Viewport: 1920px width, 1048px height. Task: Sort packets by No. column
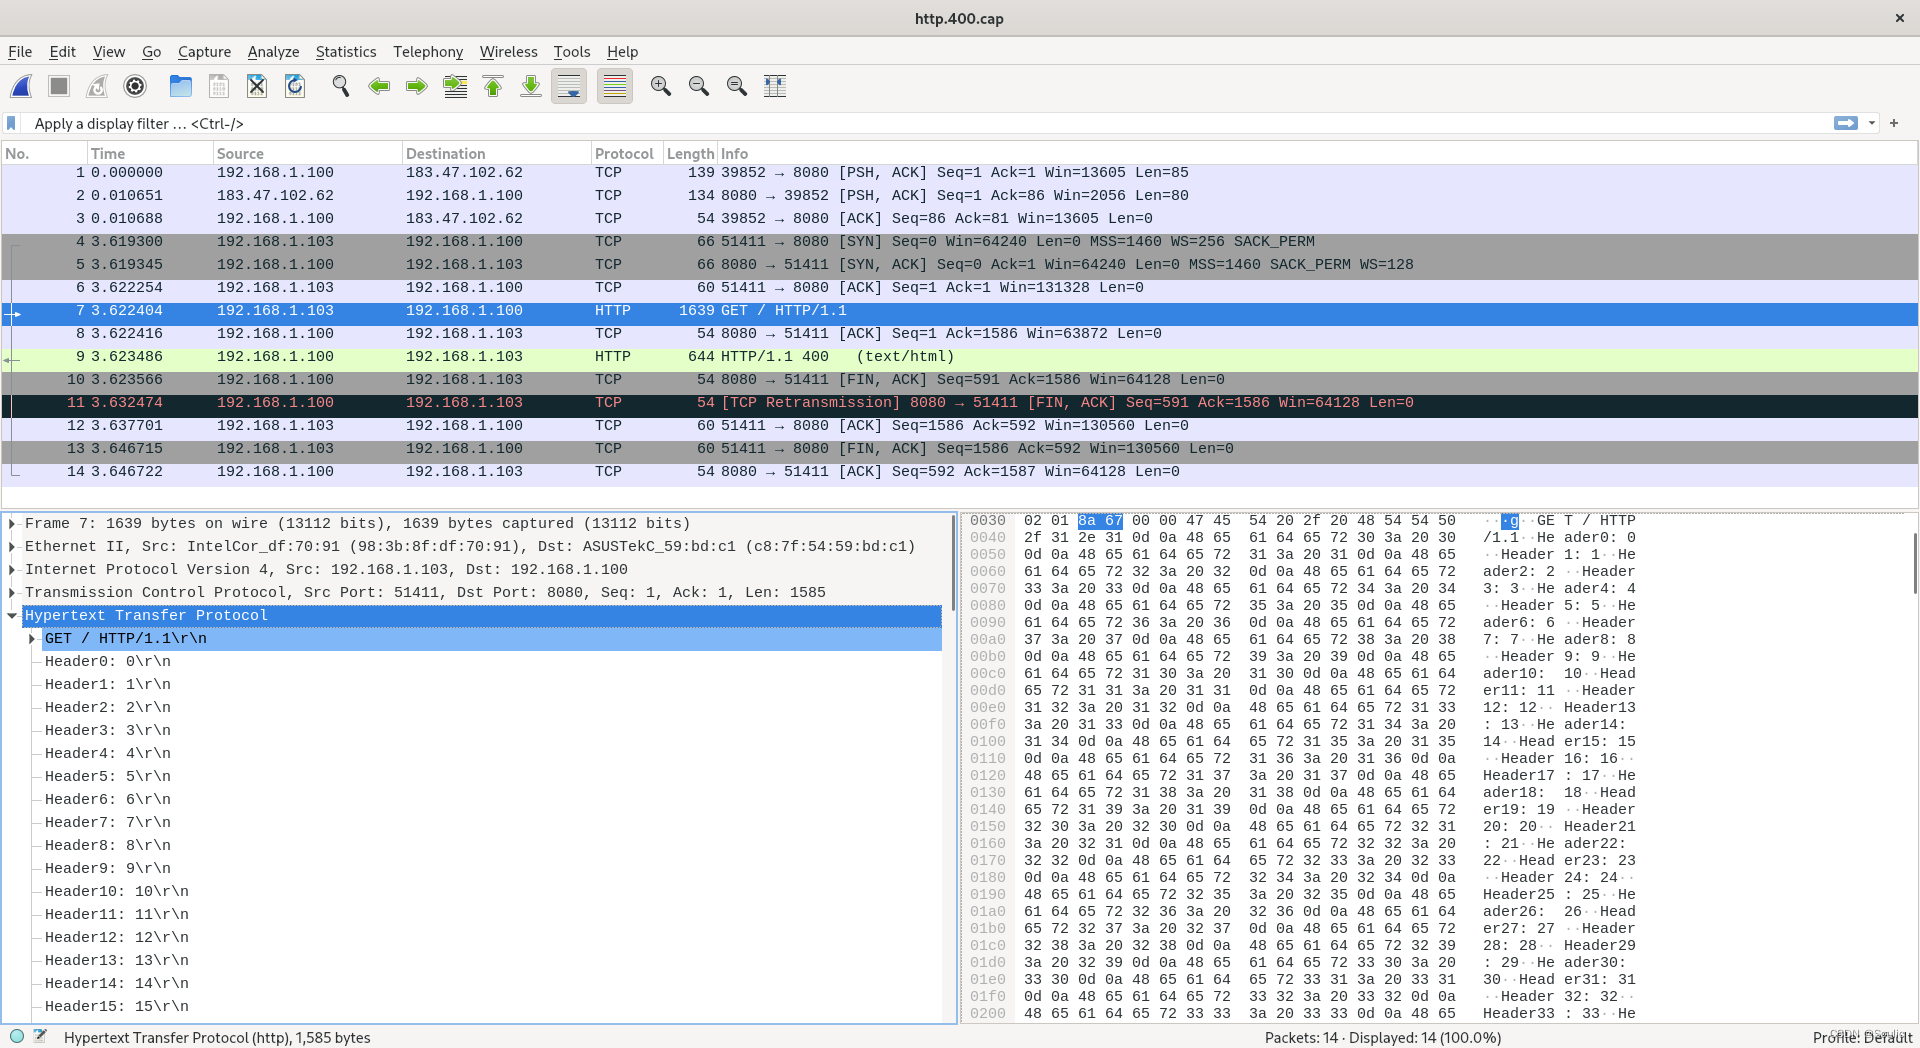[44, 153]
